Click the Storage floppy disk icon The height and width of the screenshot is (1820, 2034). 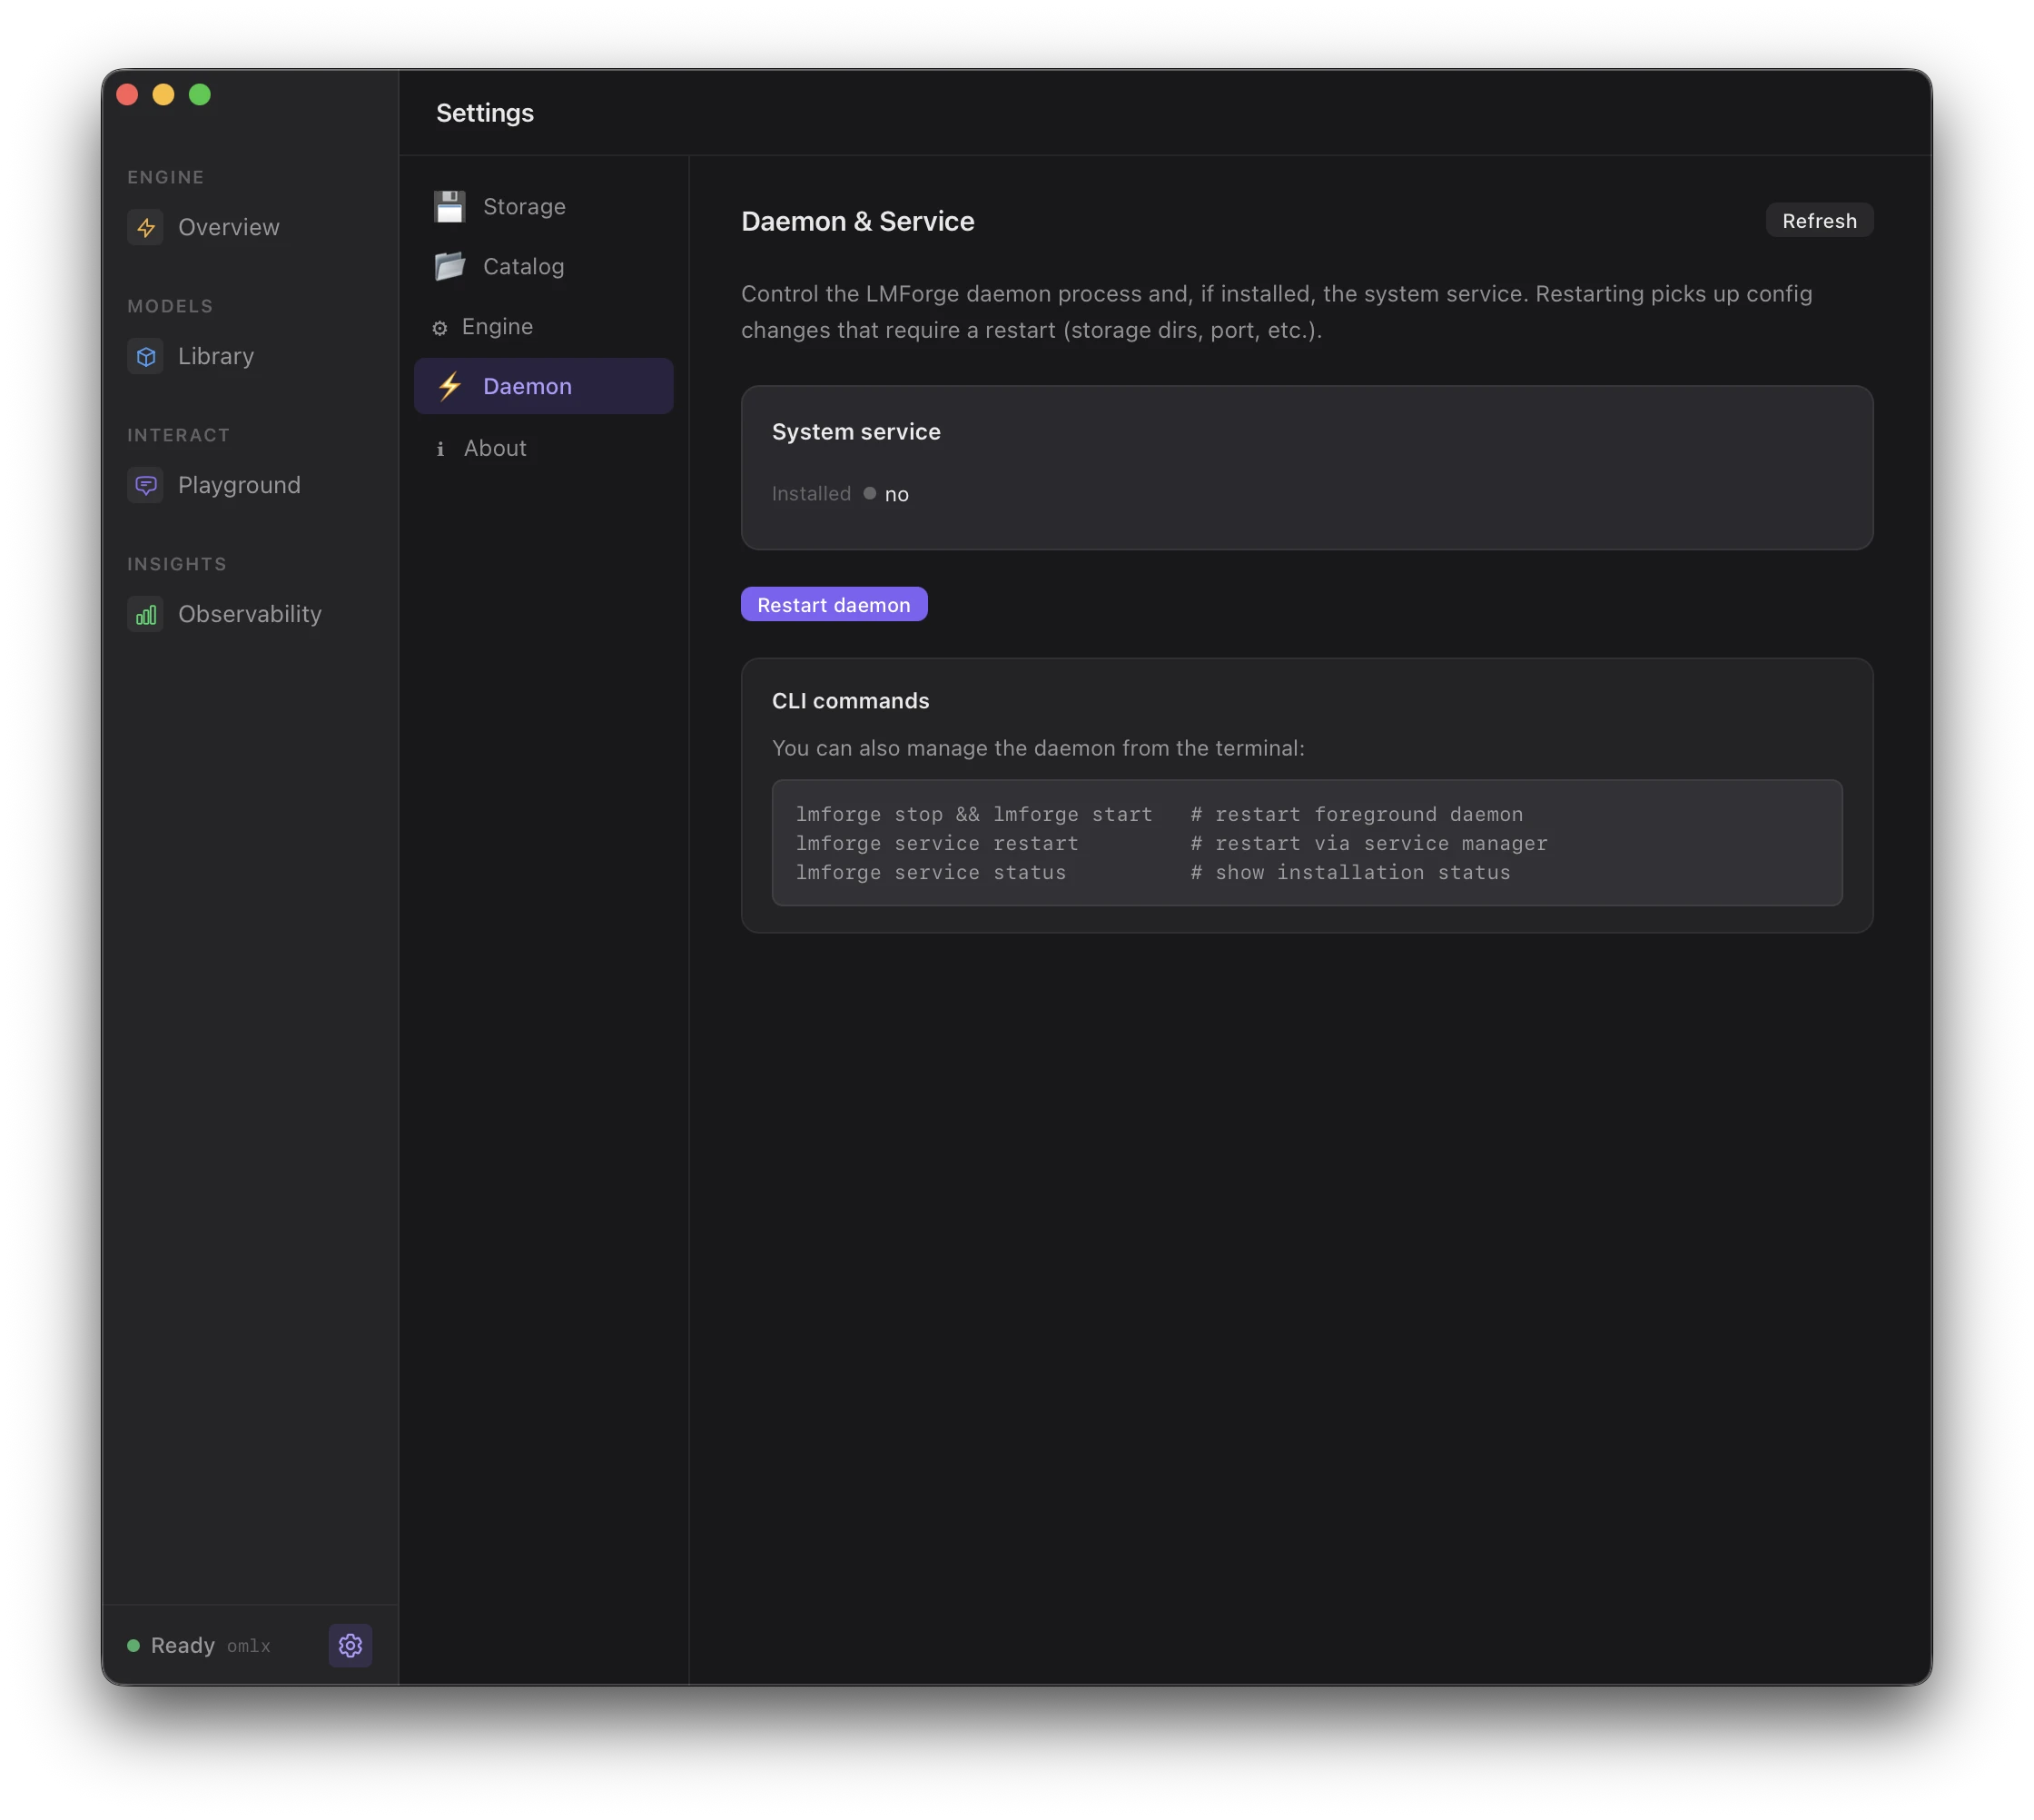point(450,207)
